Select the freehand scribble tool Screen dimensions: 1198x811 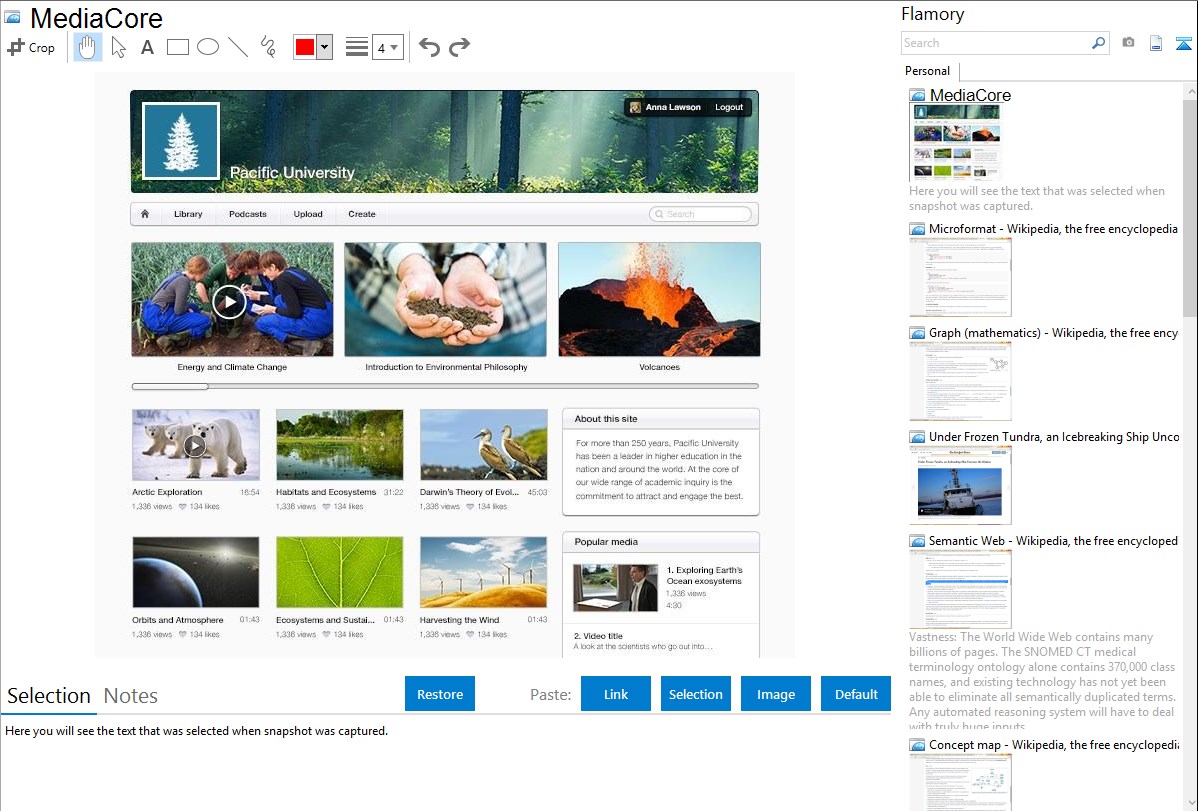(x=268, y=47)
